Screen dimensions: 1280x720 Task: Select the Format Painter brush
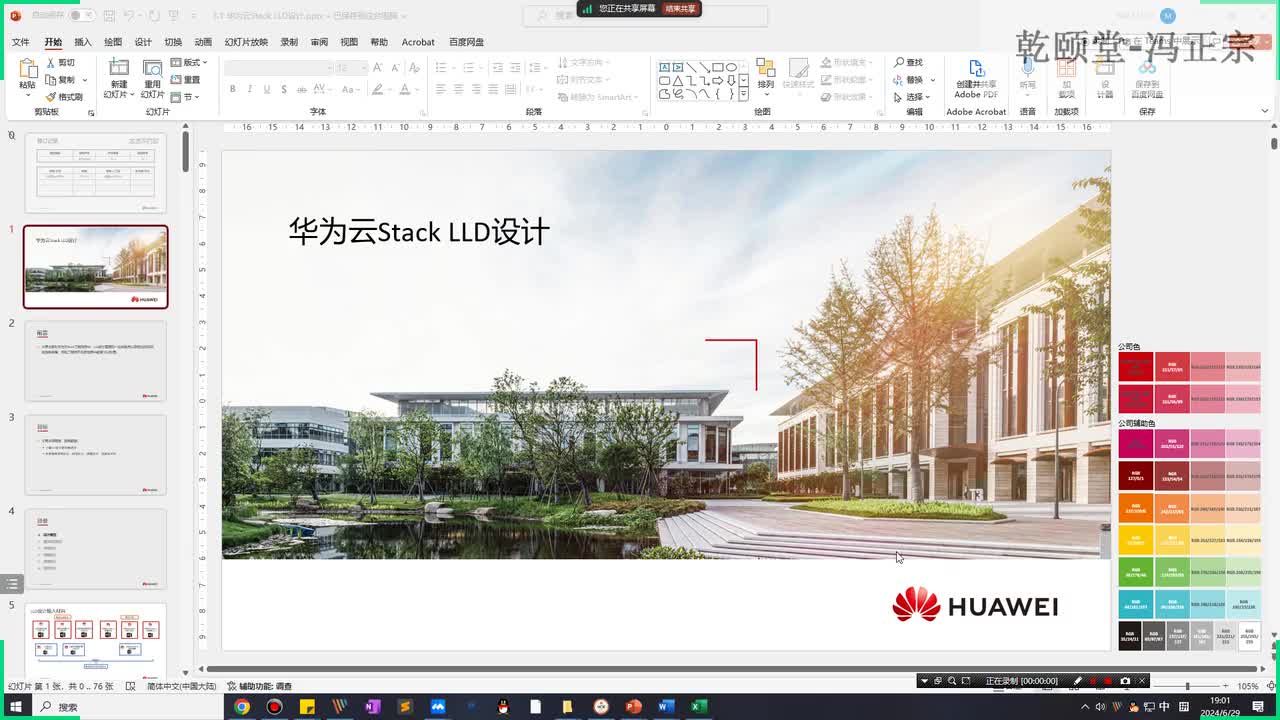tap(51, 96)
